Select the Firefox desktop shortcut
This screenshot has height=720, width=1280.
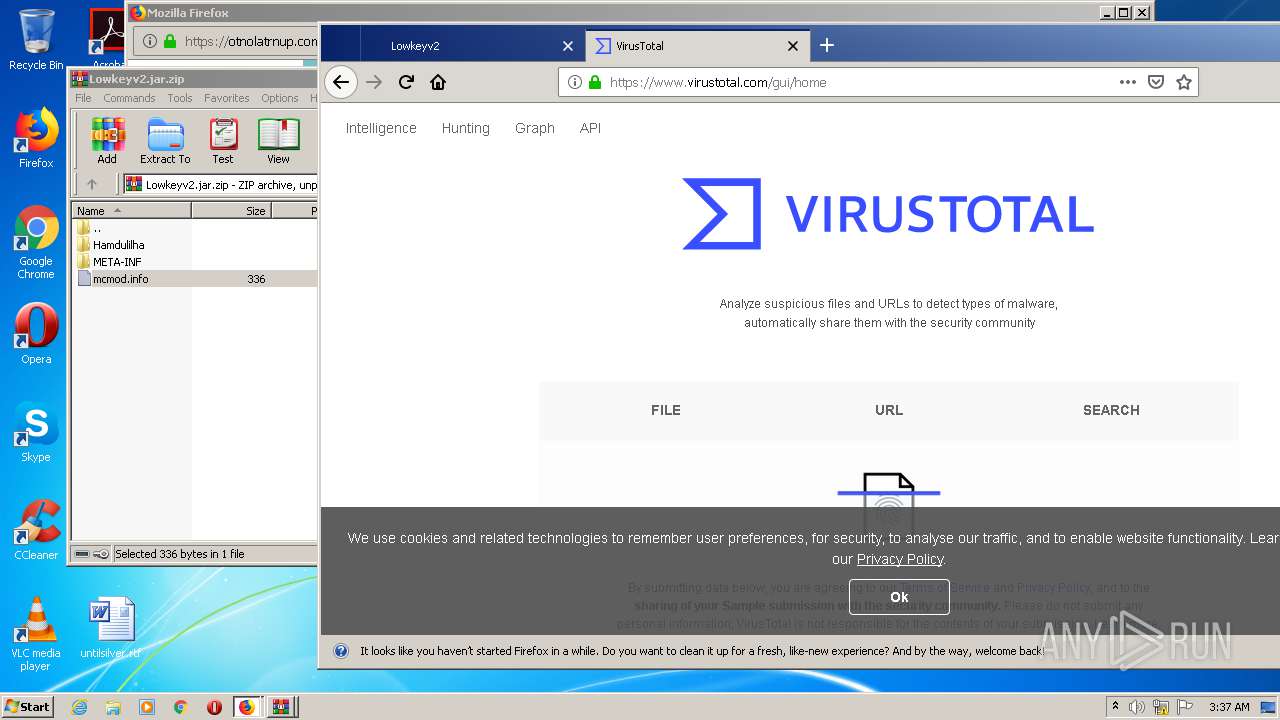pyautogui.click(x=36, y=139)
